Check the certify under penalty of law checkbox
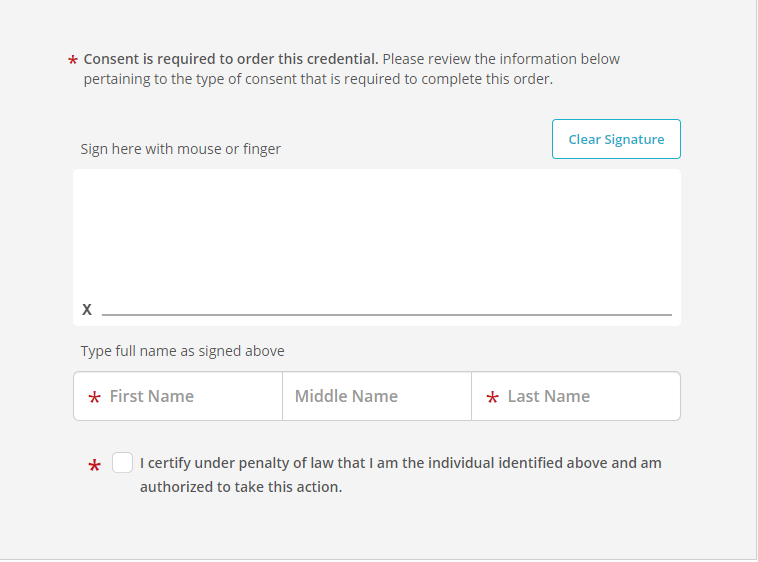Viewport: 758px width, 562px height. click(122, 463)
